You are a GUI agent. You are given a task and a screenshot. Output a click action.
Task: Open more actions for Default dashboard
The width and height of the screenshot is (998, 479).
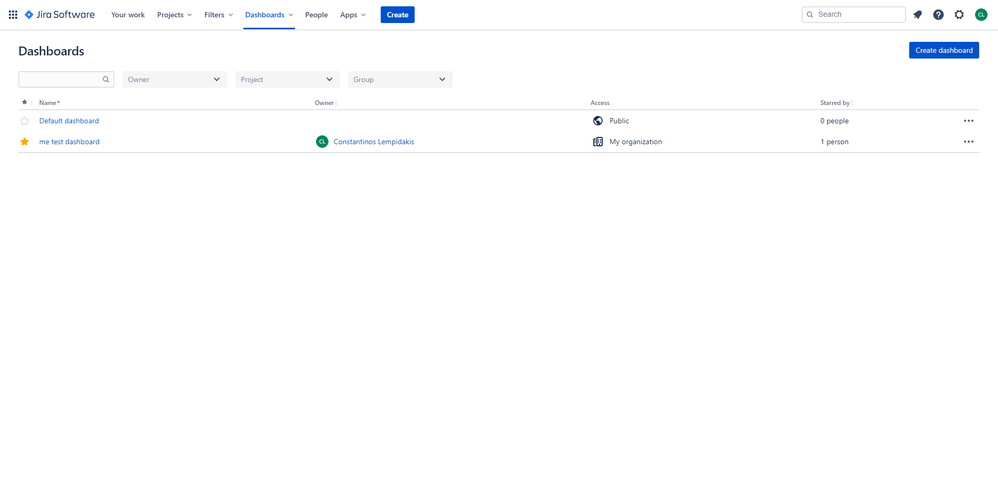968,121
